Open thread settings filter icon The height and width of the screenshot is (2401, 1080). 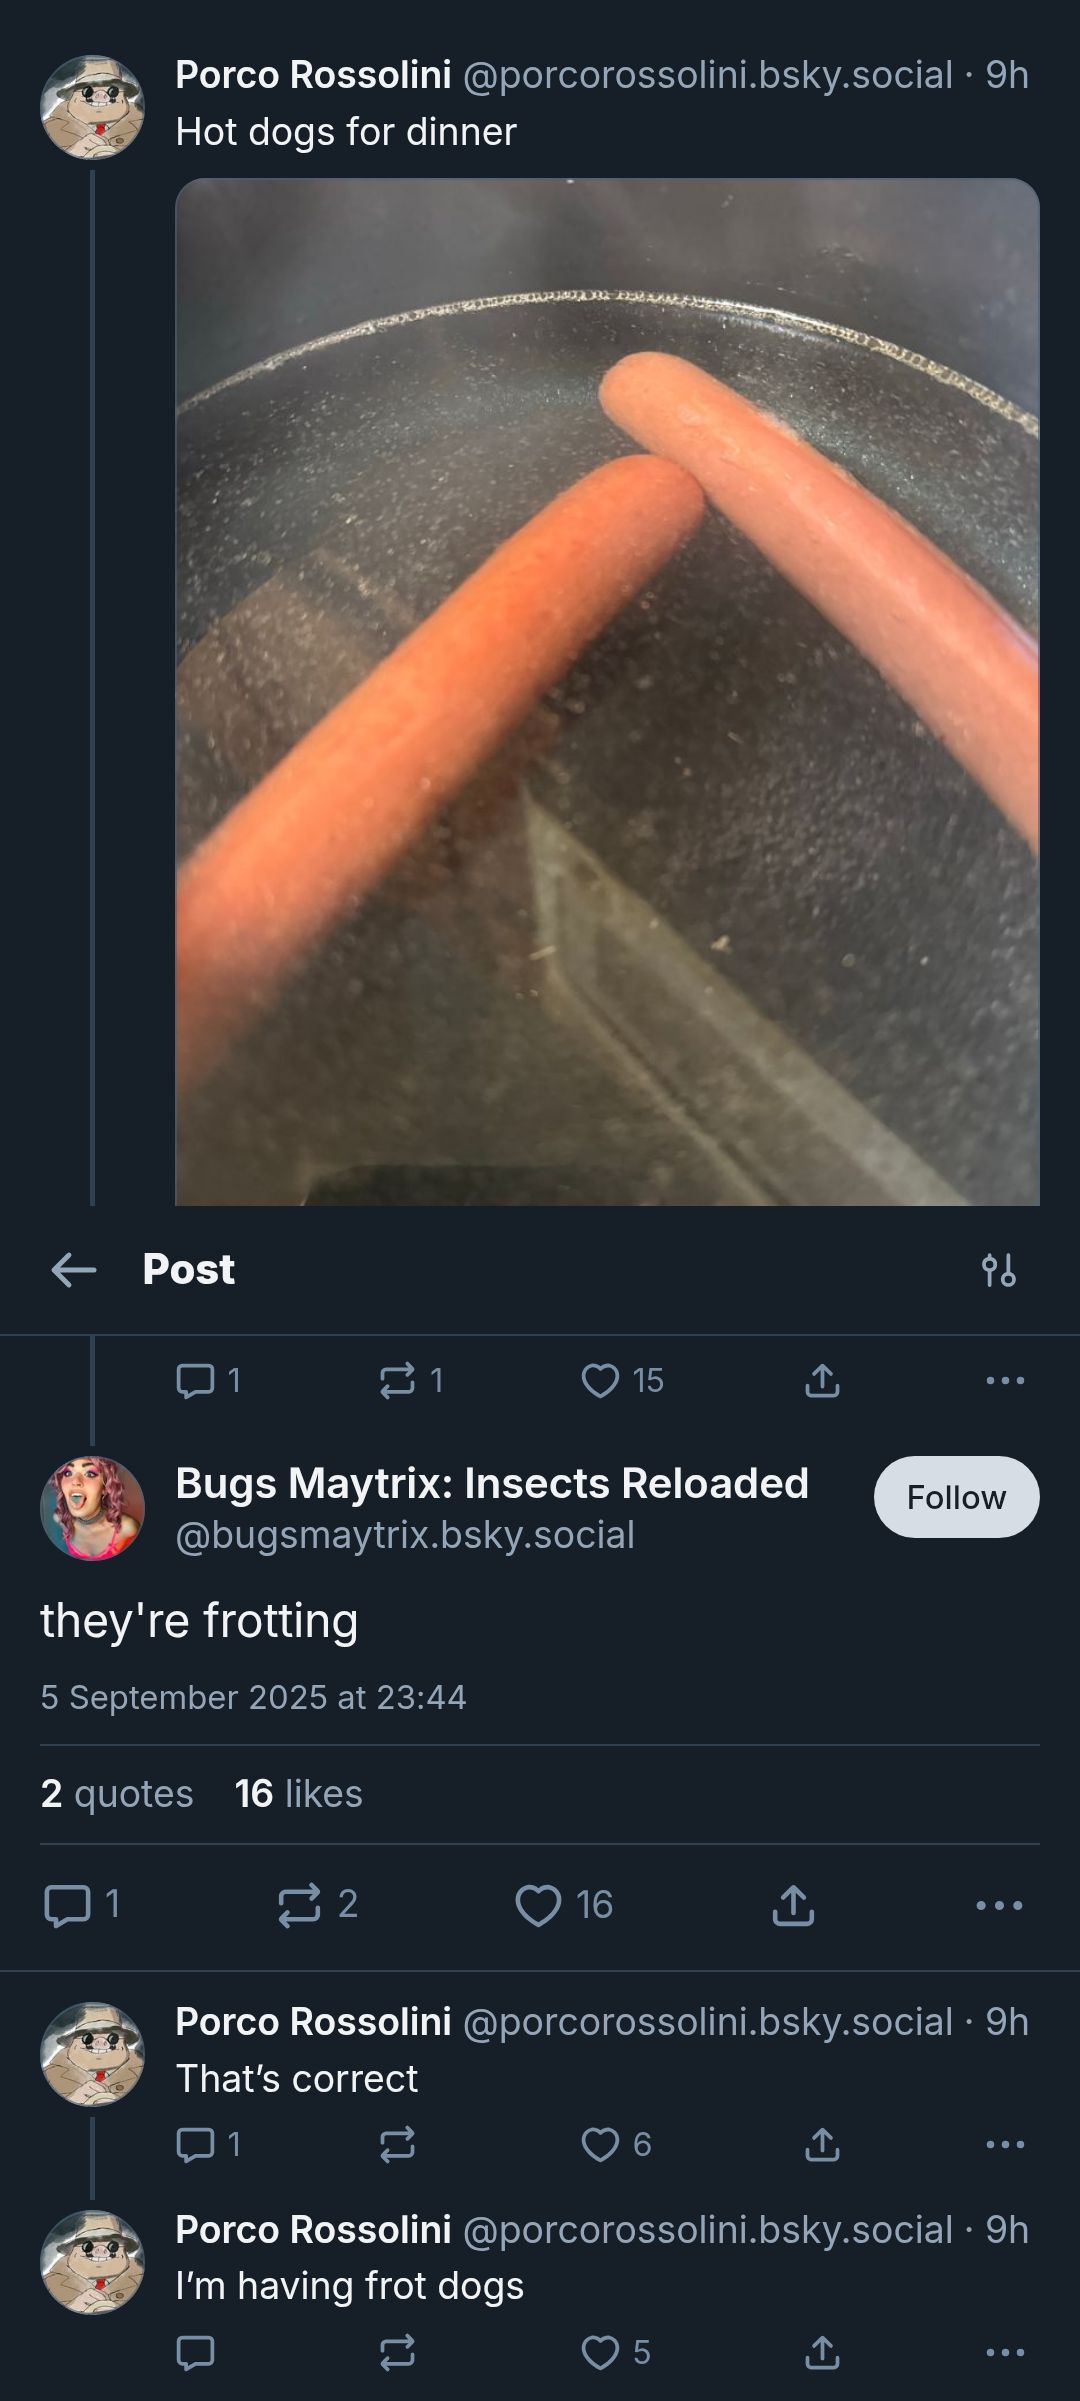[x=999, y=1270]
